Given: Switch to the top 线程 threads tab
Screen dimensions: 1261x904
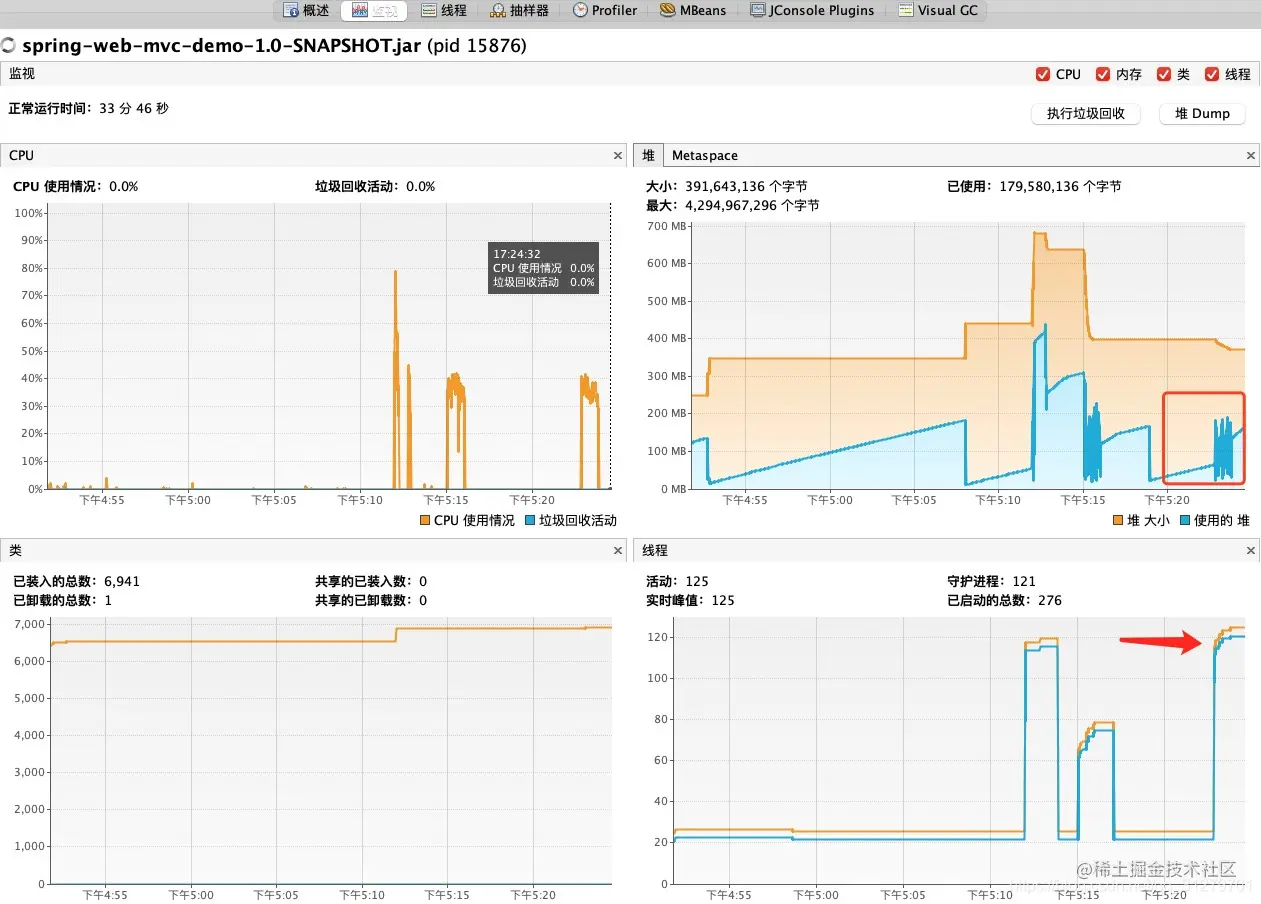Looking at the screenshot, I should click(443, 10).
